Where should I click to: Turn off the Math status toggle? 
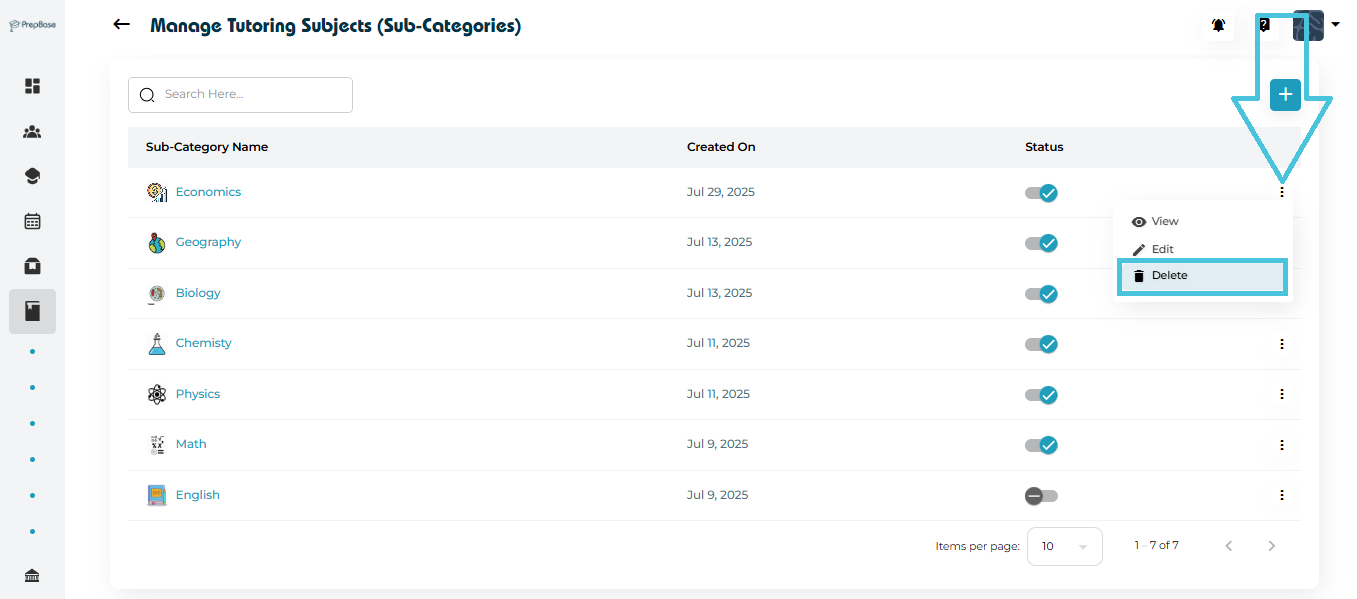(x=1042, y=445)
